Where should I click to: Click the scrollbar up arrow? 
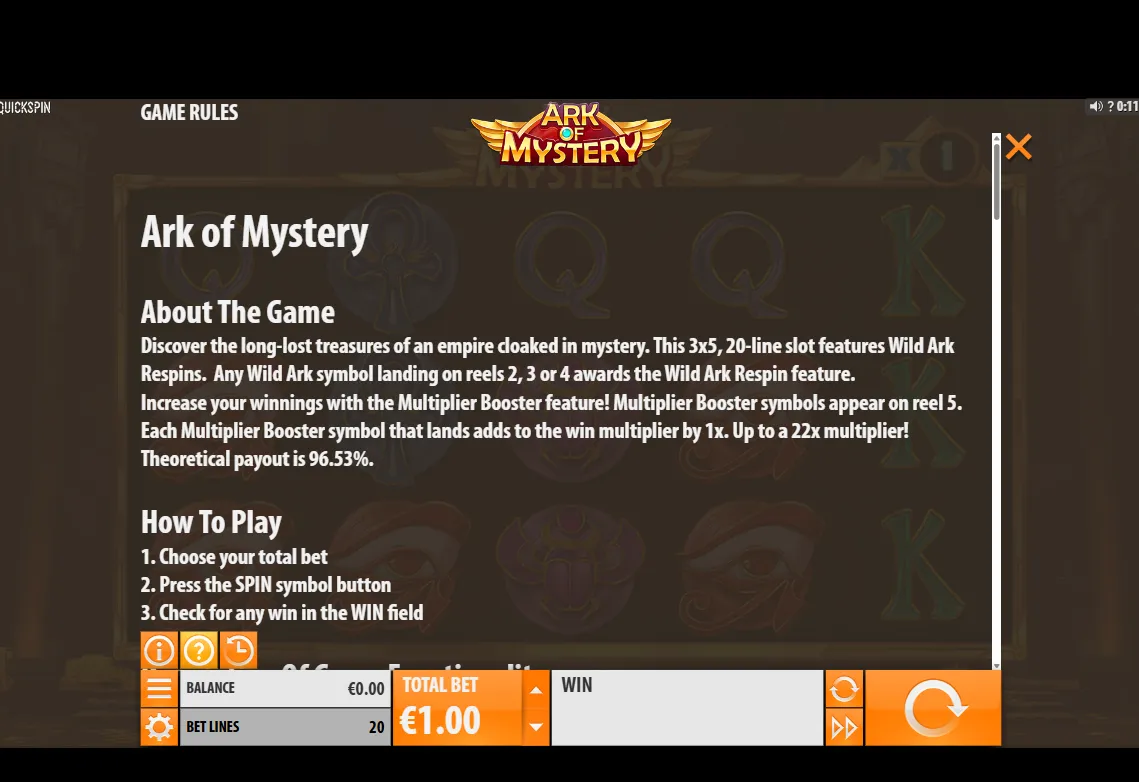coord(997,137)
